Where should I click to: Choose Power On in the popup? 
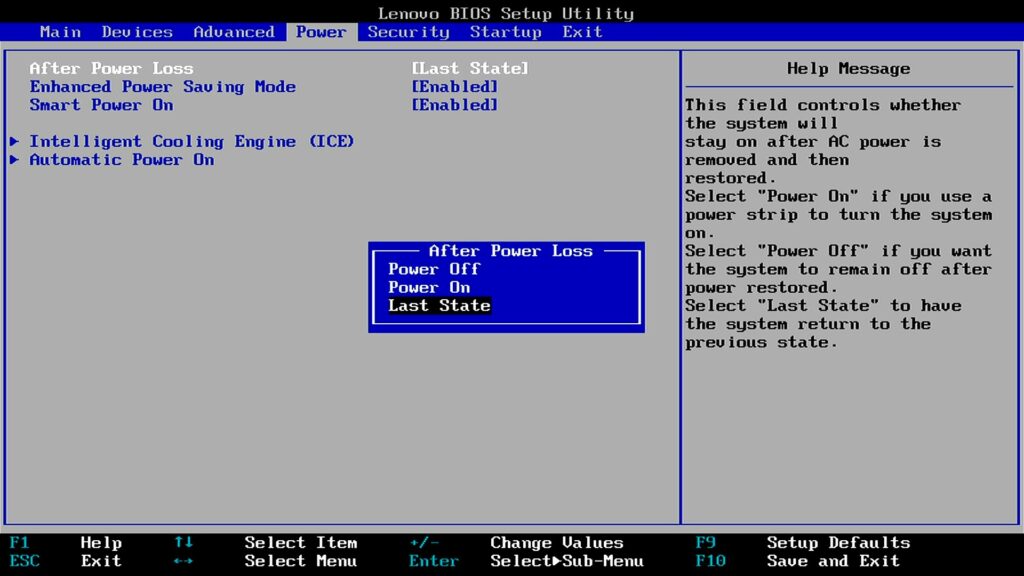pos(429,287)
